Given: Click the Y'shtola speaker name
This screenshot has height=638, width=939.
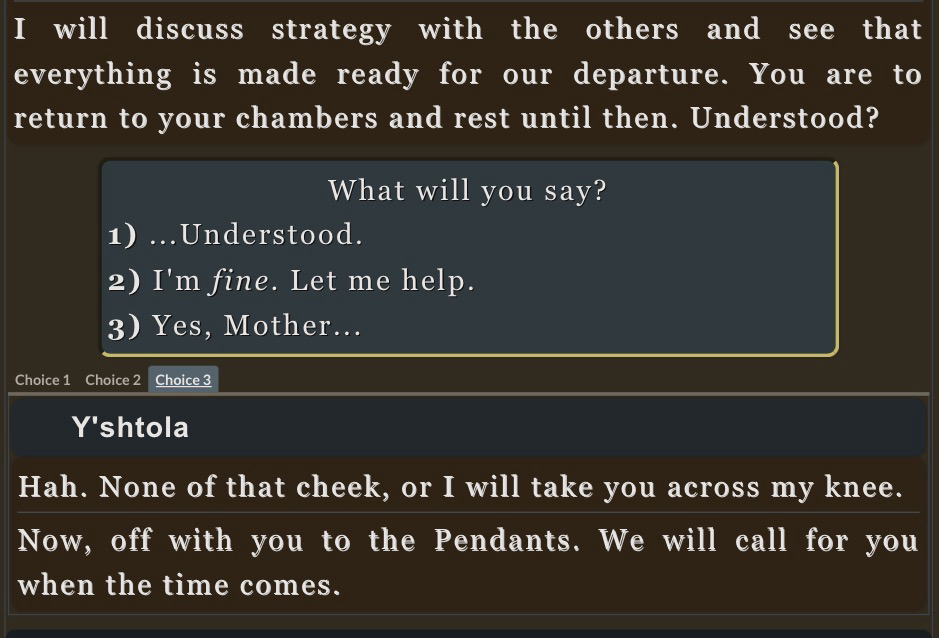Looking at the screenshot, I should click(x=130, y=428).
